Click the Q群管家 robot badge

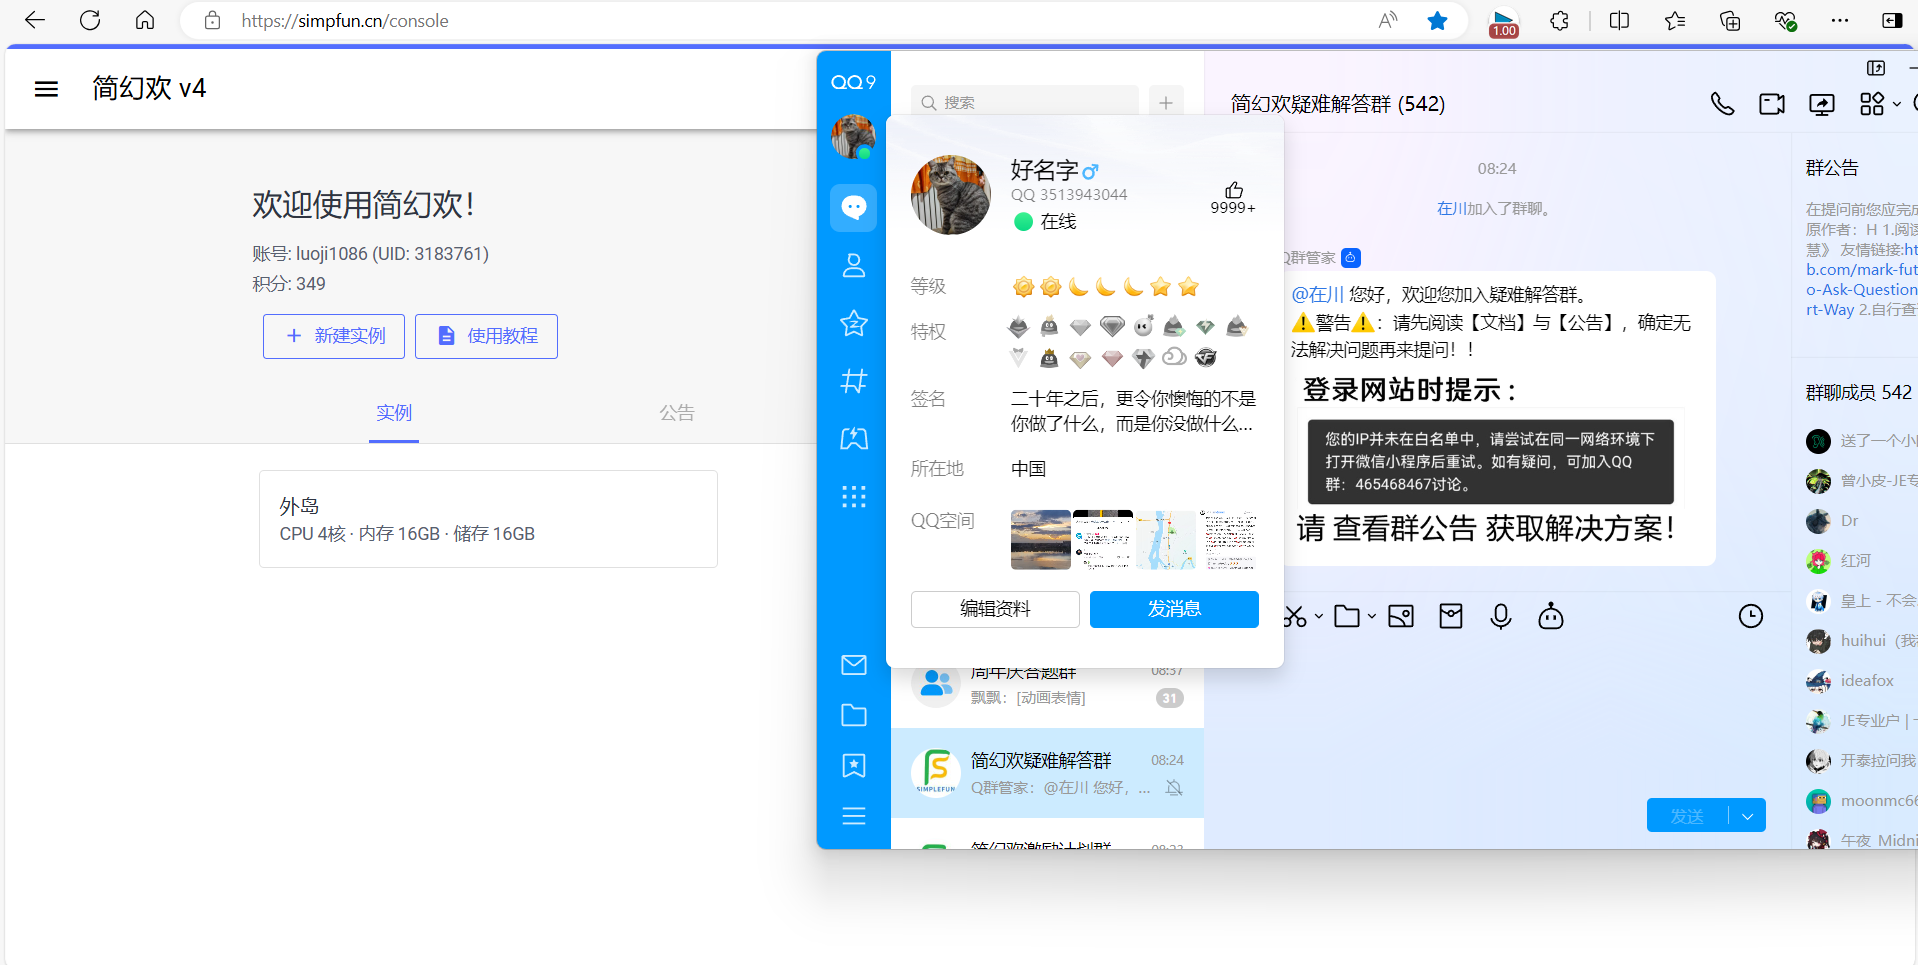pos(1351,258)
